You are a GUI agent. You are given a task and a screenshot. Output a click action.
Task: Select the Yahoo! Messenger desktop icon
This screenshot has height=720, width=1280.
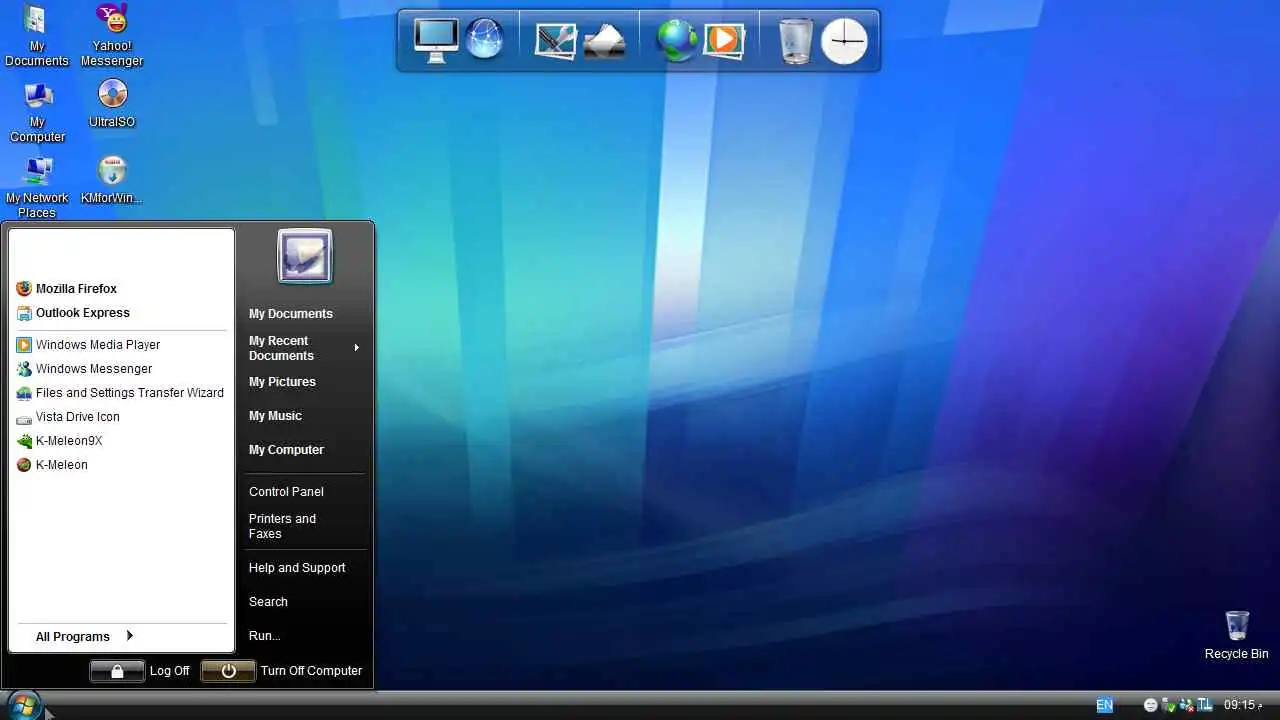[112, 36]
